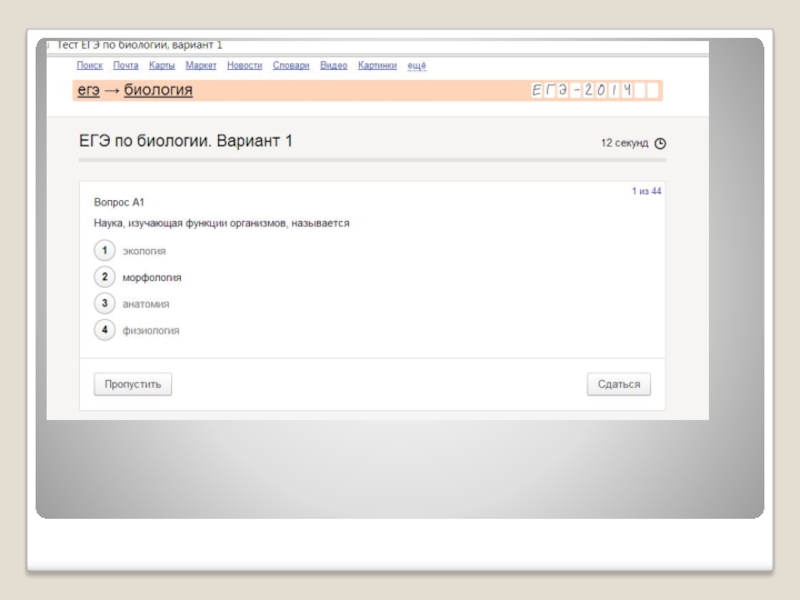Visit the Маркет link
This screenshot has height=600, width=800.
(x=201, y=65)
